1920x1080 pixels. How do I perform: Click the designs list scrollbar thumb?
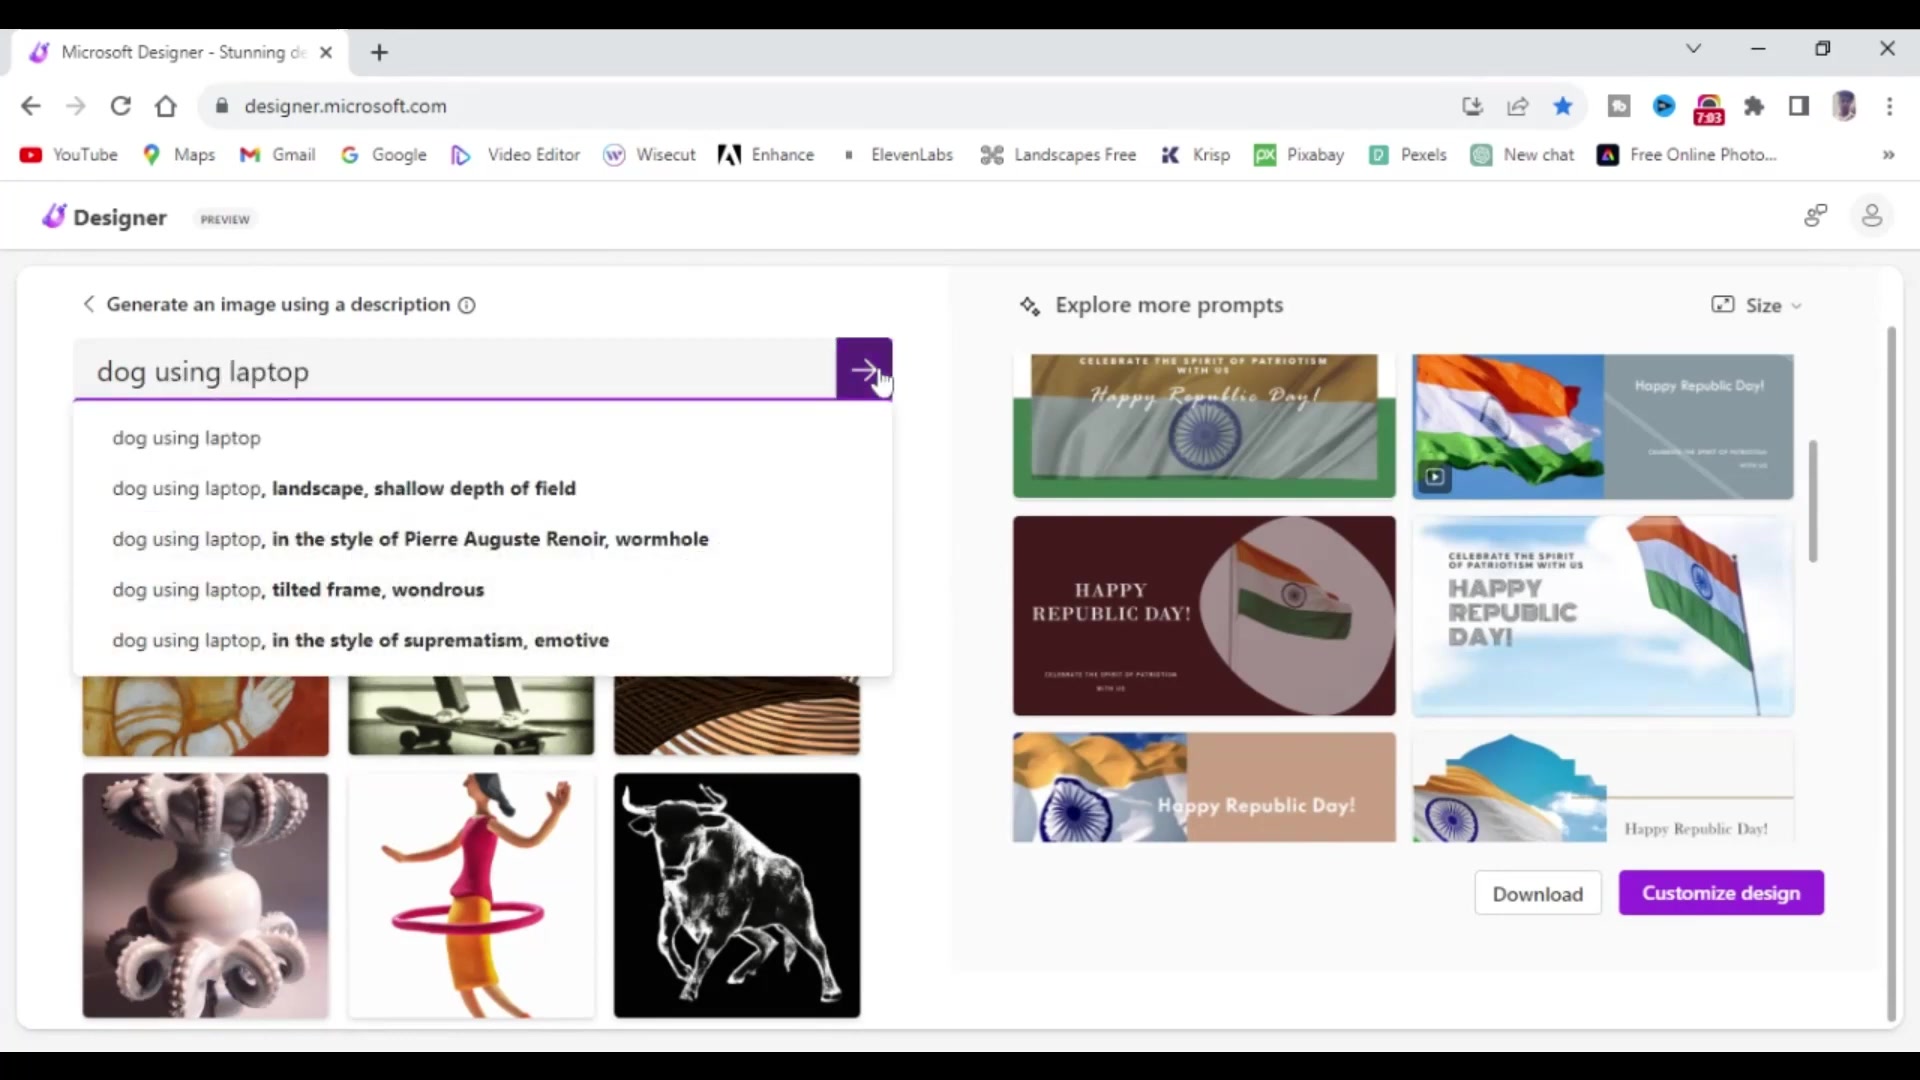coord(1813,500)
